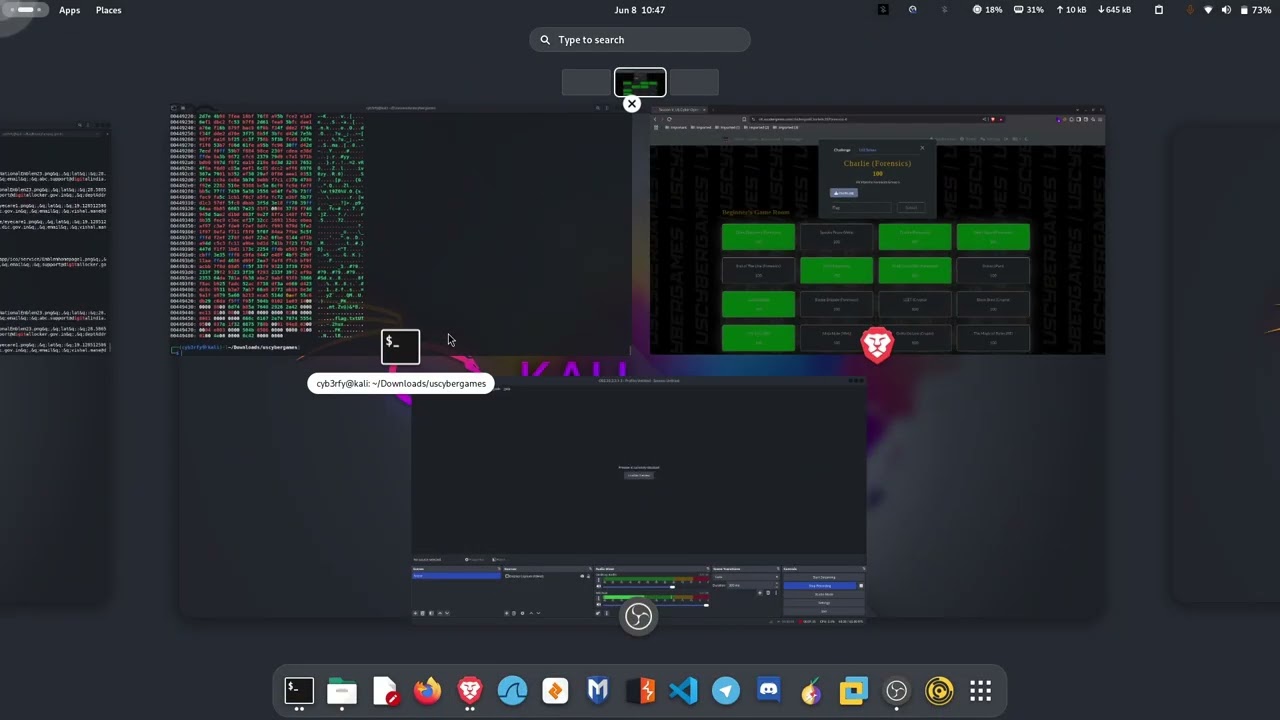This screenshot has width=1280, height=720.
Task: Click memory 31% usage indicator
Action: tap(1029, 10)
